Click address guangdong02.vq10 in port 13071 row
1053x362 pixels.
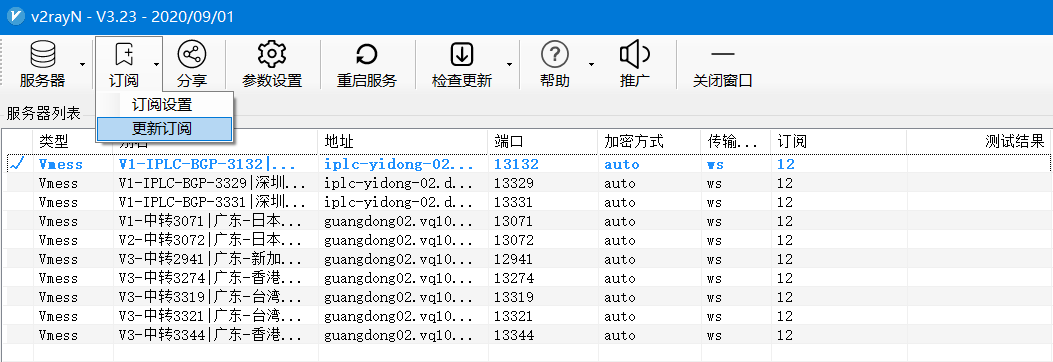(399, 221)
